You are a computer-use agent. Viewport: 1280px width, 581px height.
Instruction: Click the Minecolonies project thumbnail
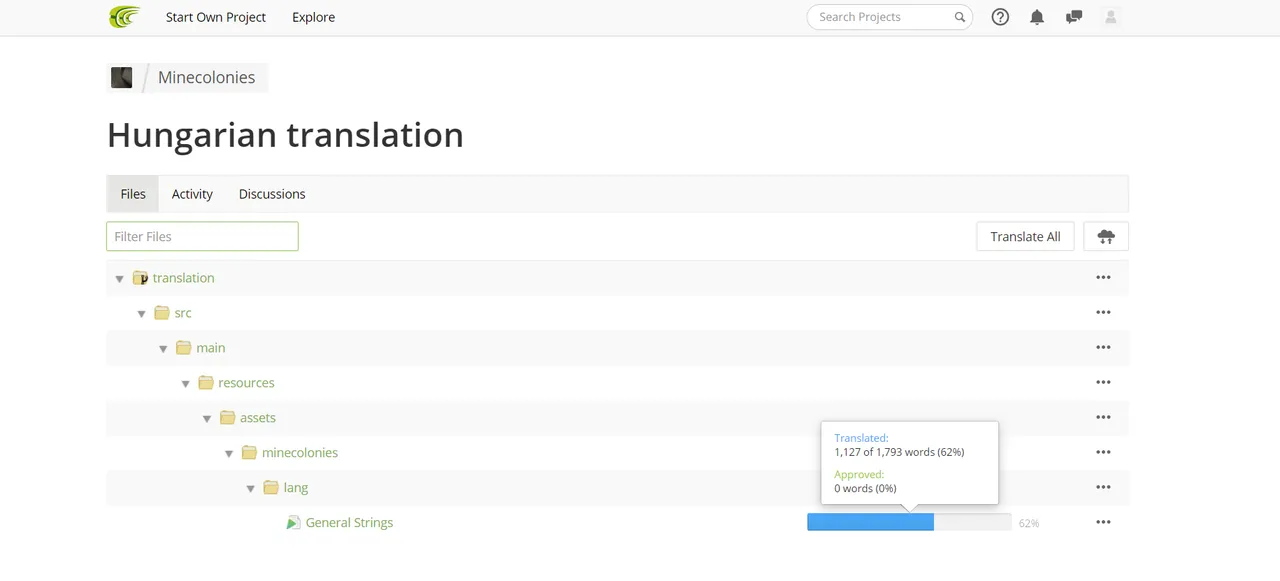pos(121,77)
